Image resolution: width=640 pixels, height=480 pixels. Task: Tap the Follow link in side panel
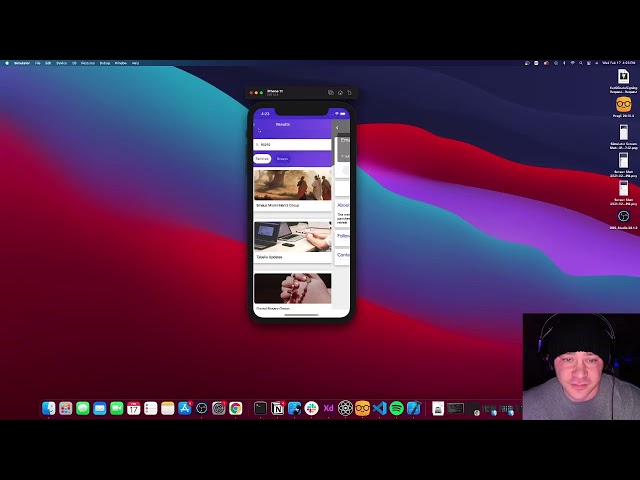pyautogui.click(x=343, y=236)
